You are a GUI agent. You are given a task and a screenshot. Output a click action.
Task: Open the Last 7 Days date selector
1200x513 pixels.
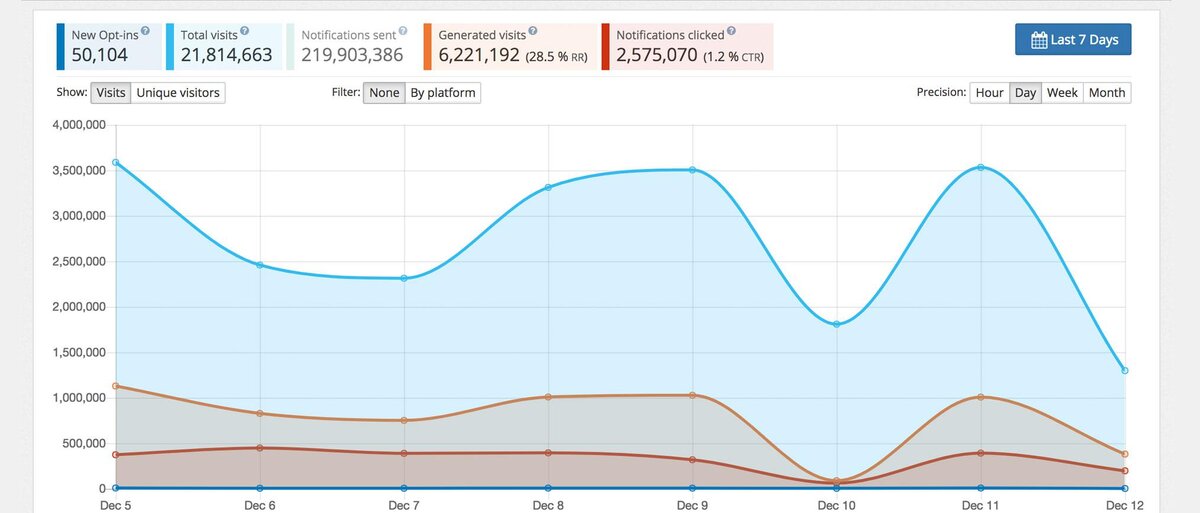[x=1073, y=39]
